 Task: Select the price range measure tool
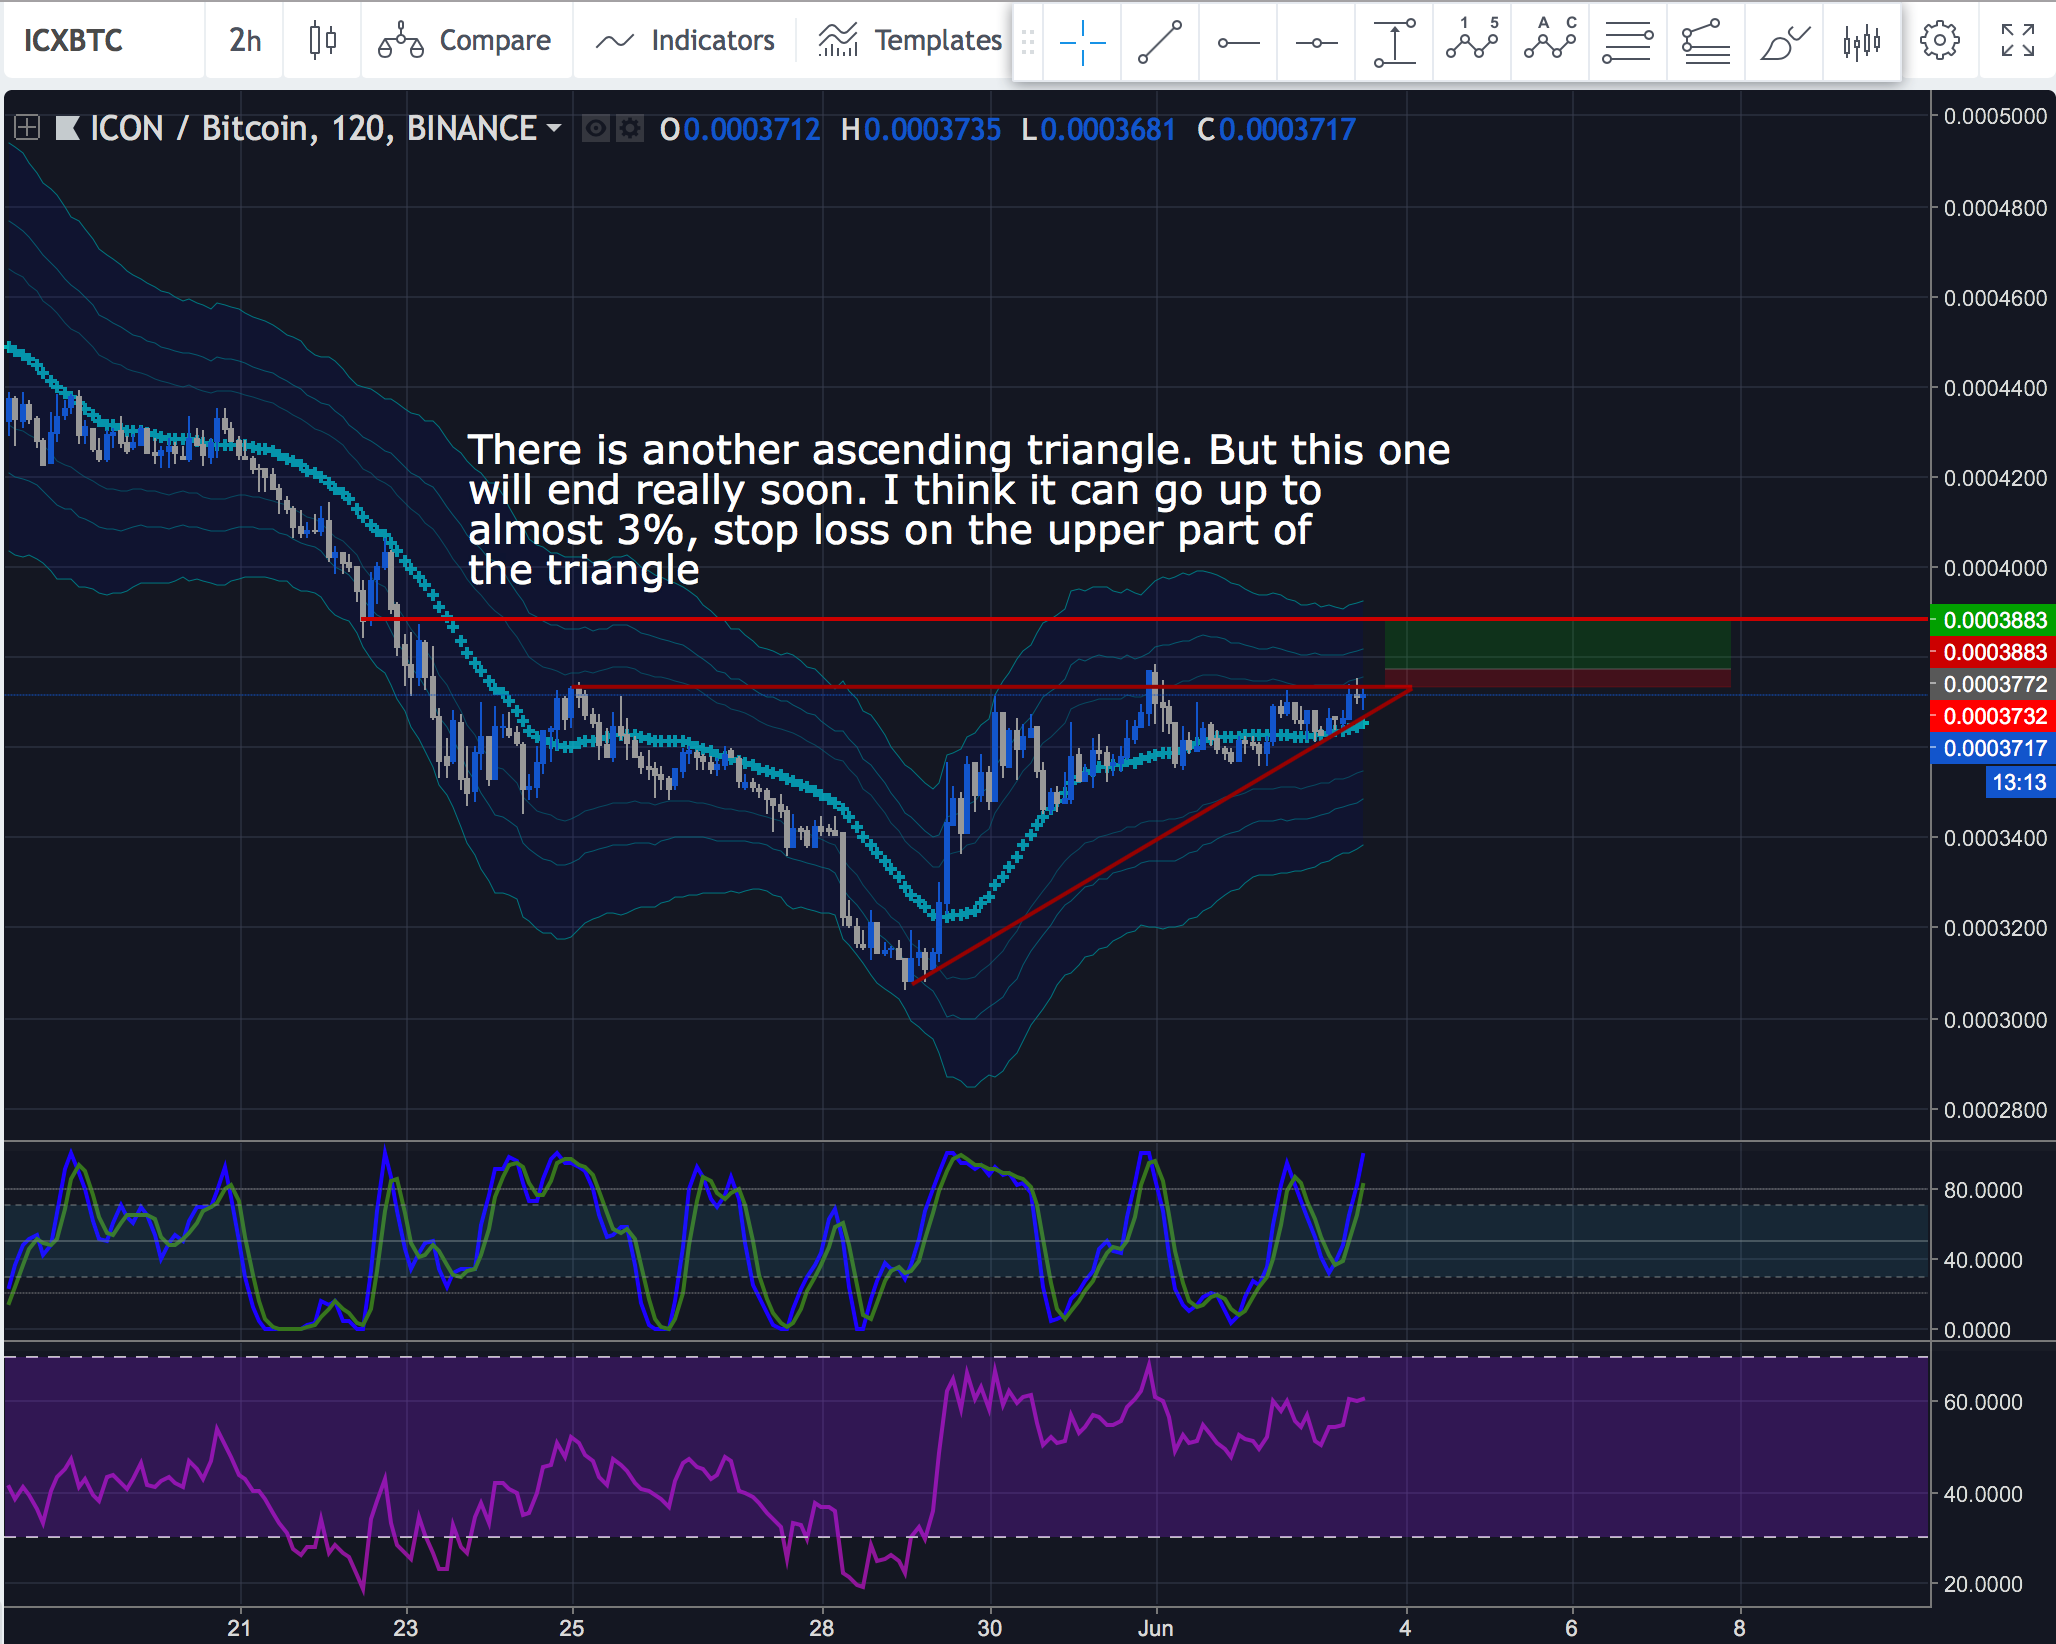pos(1394,42)
